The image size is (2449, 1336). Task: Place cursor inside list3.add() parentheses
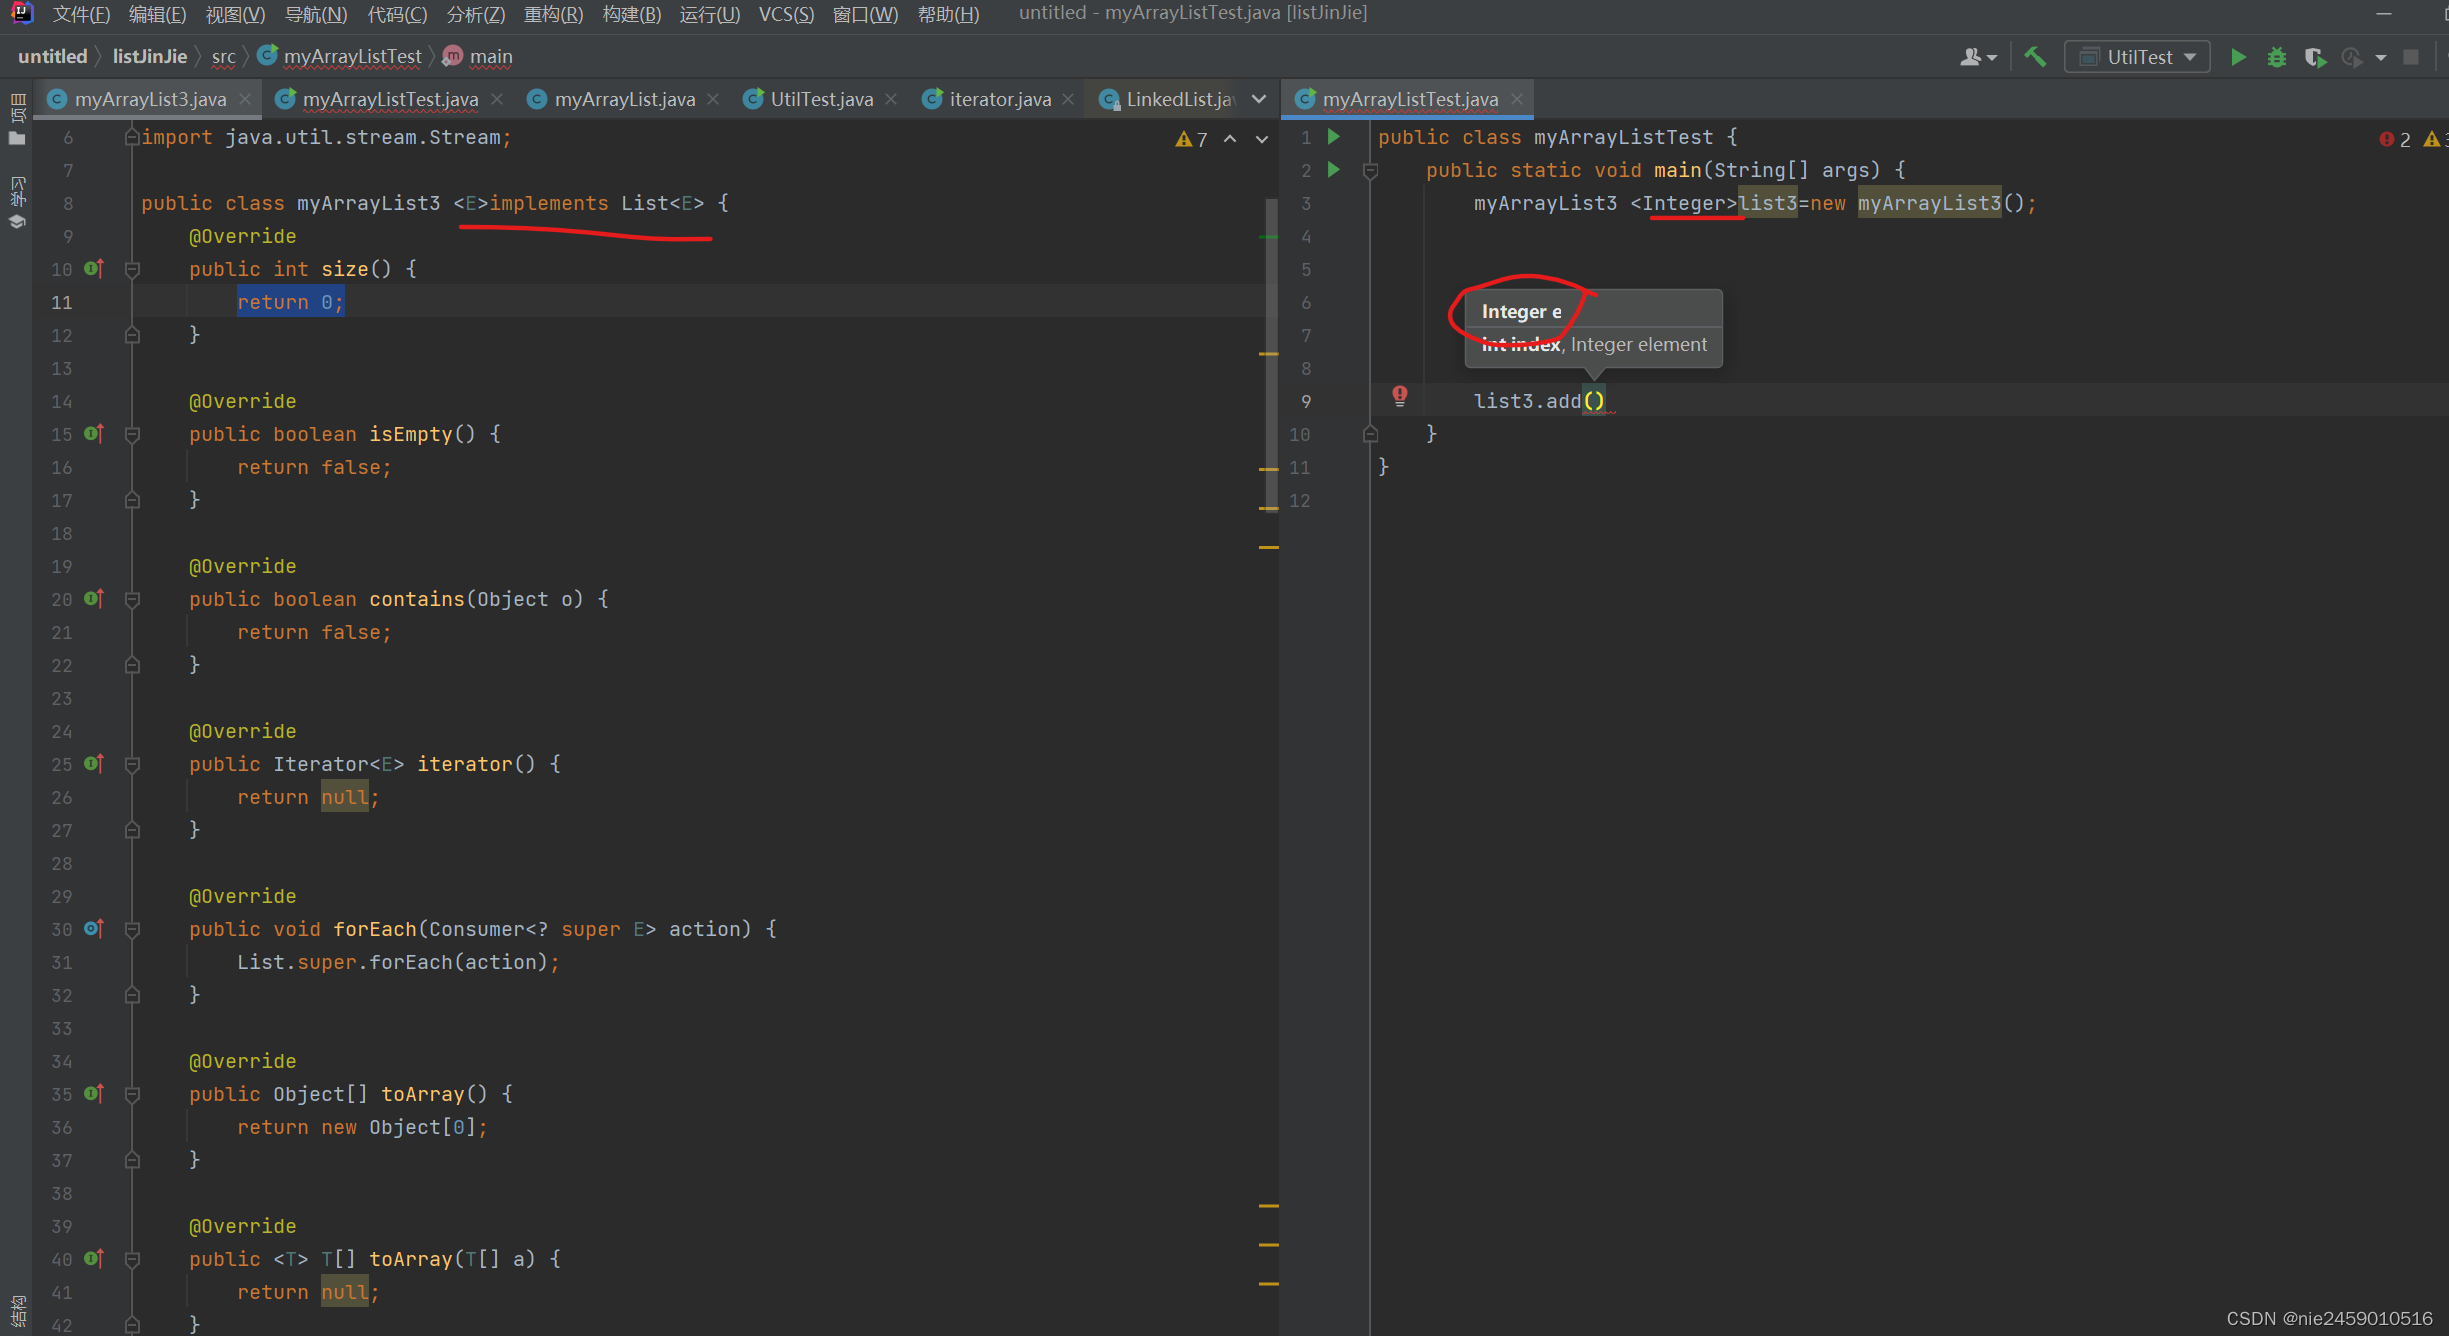(x=1594, y=401)
